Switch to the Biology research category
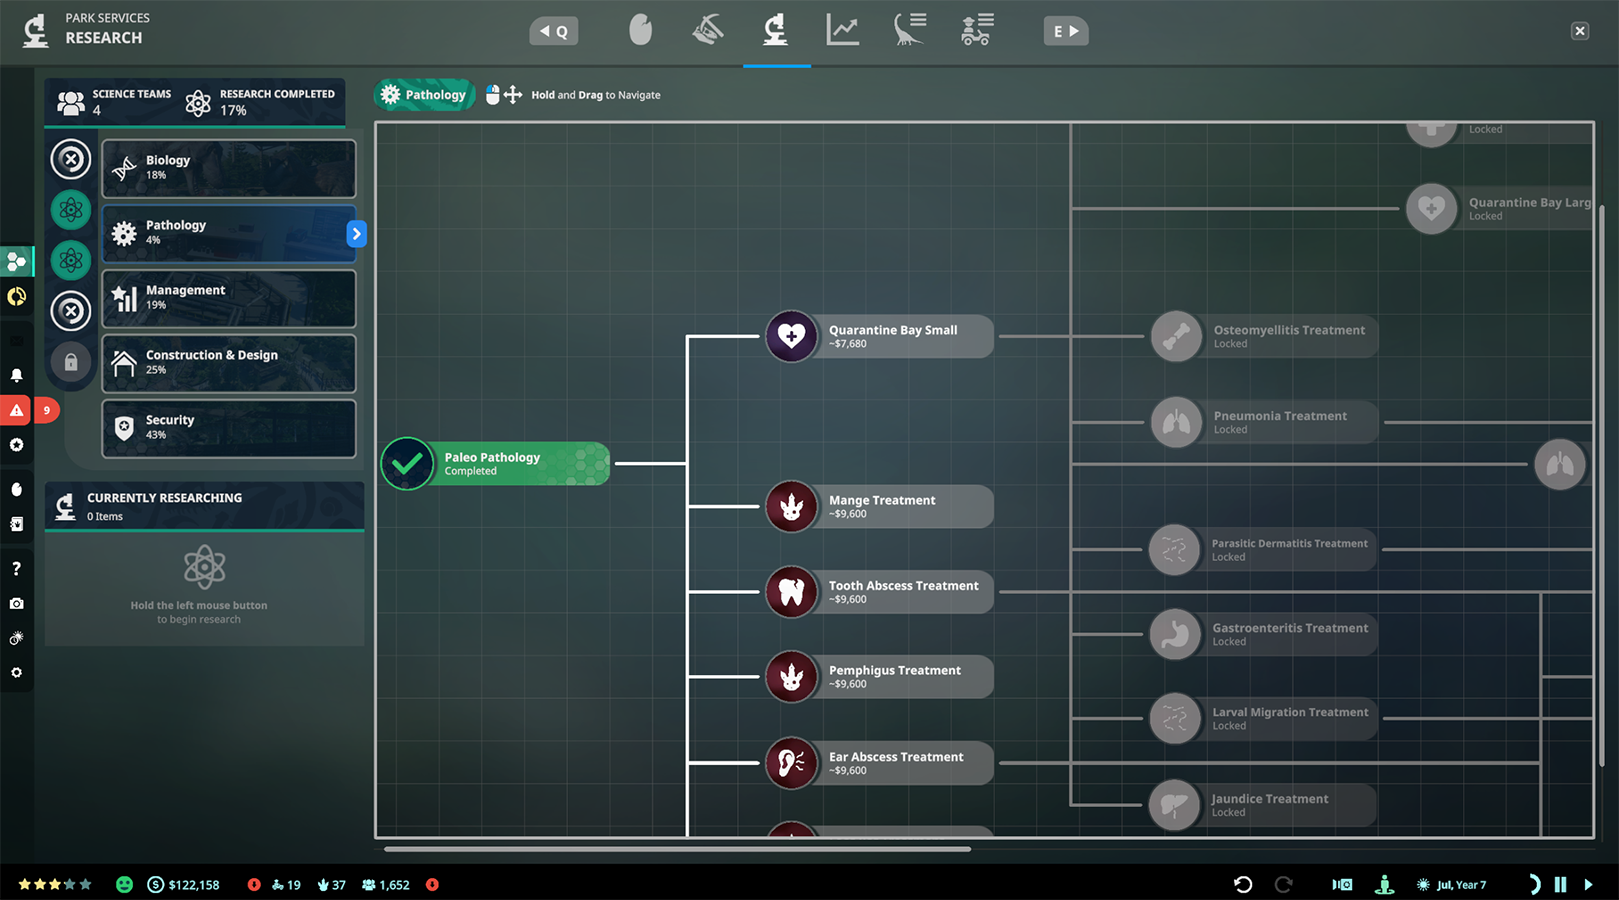 pyautogui.click(x=229, y=168)
